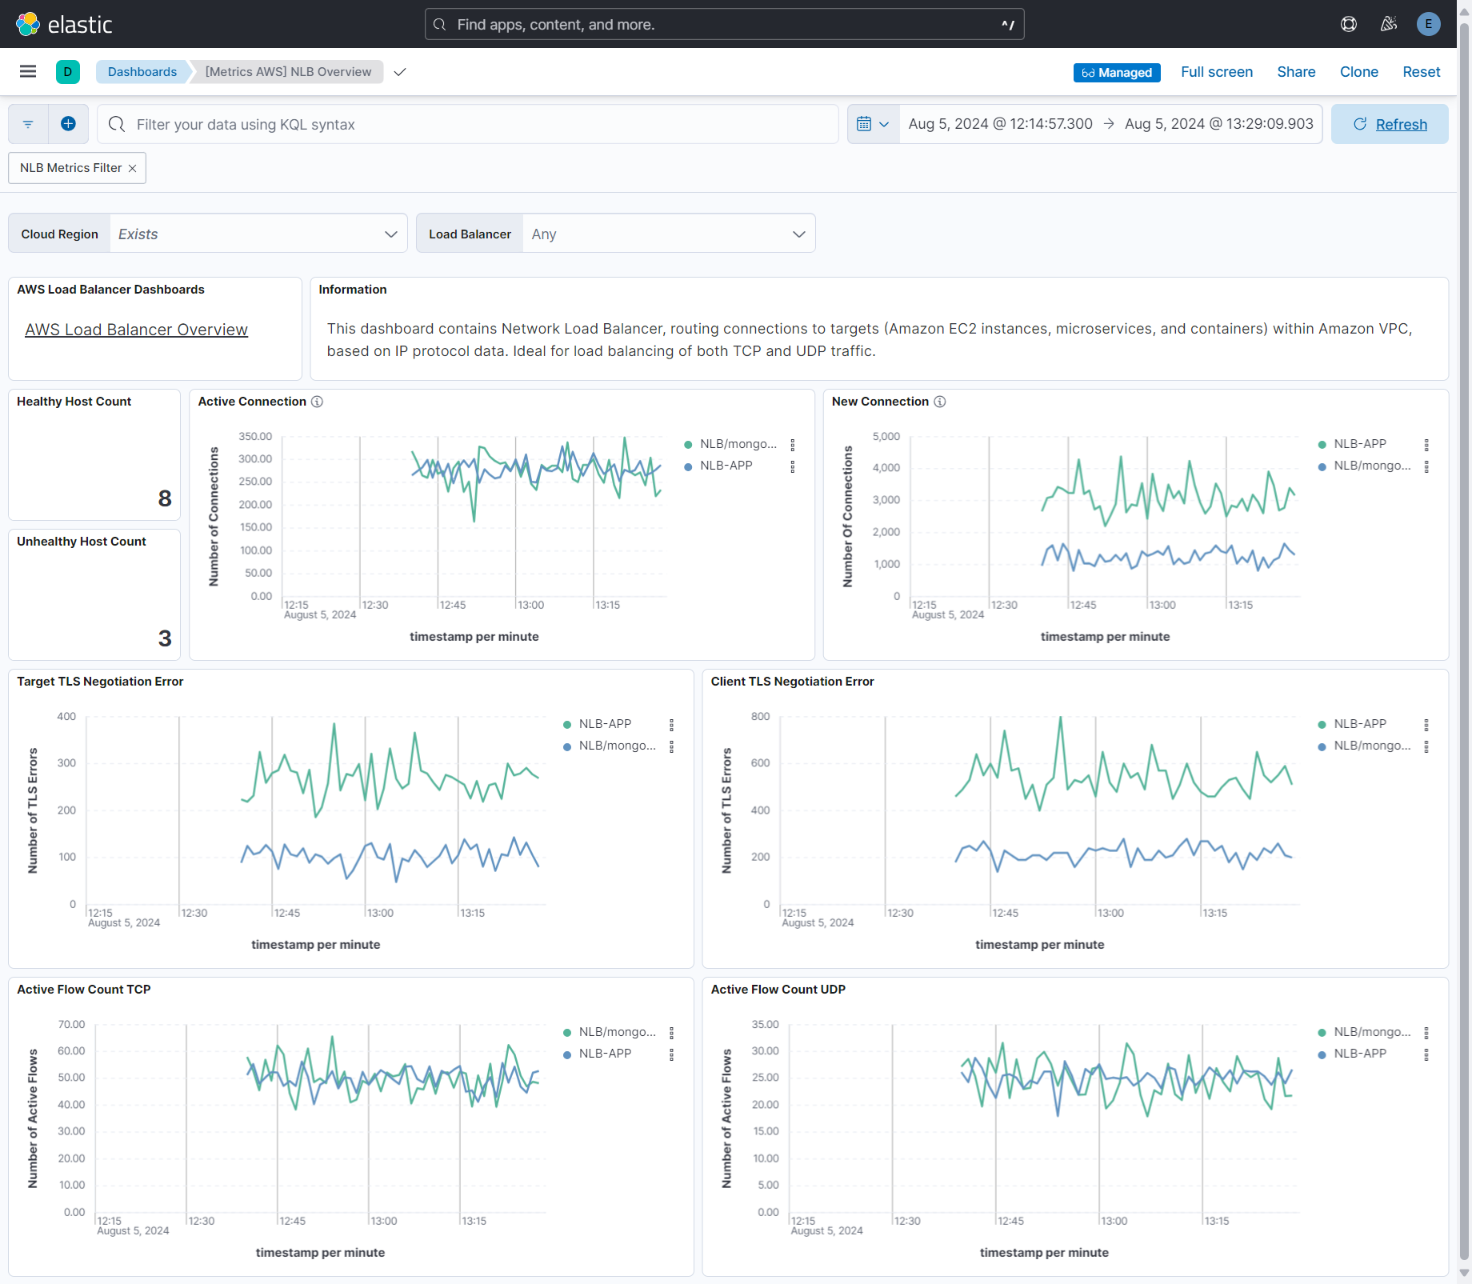Open the Share menu
Image resolution: width=1472 pixels, height=1284 pixels.
(1296, 71)
